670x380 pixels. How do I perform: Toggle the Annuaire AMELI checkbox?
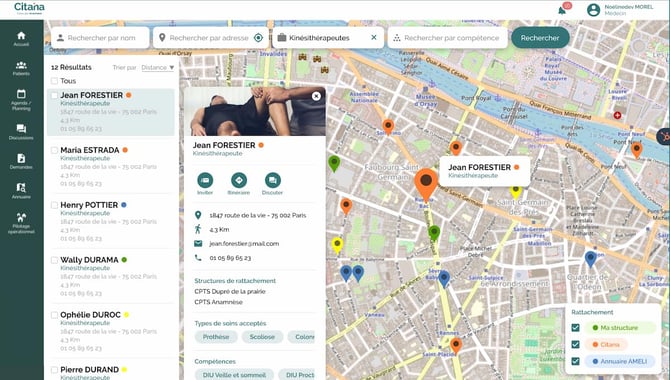point(576,361)
